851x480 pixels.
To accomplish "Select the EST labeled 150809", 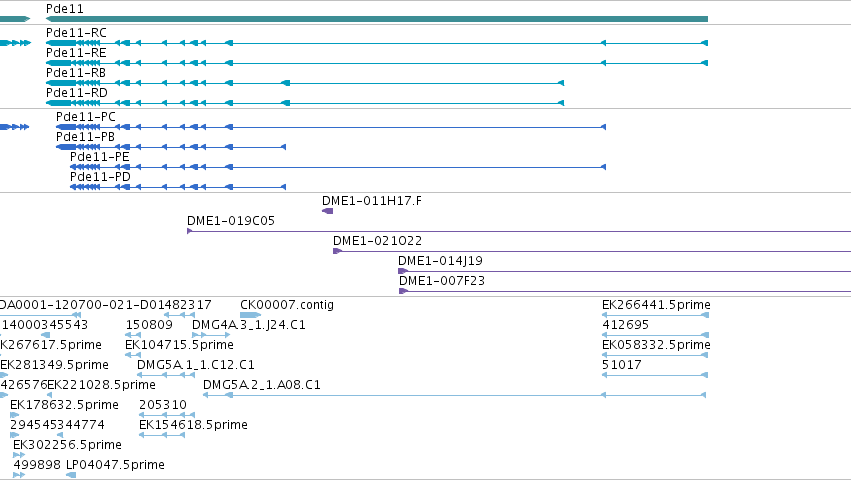I will tap(149, 325).
